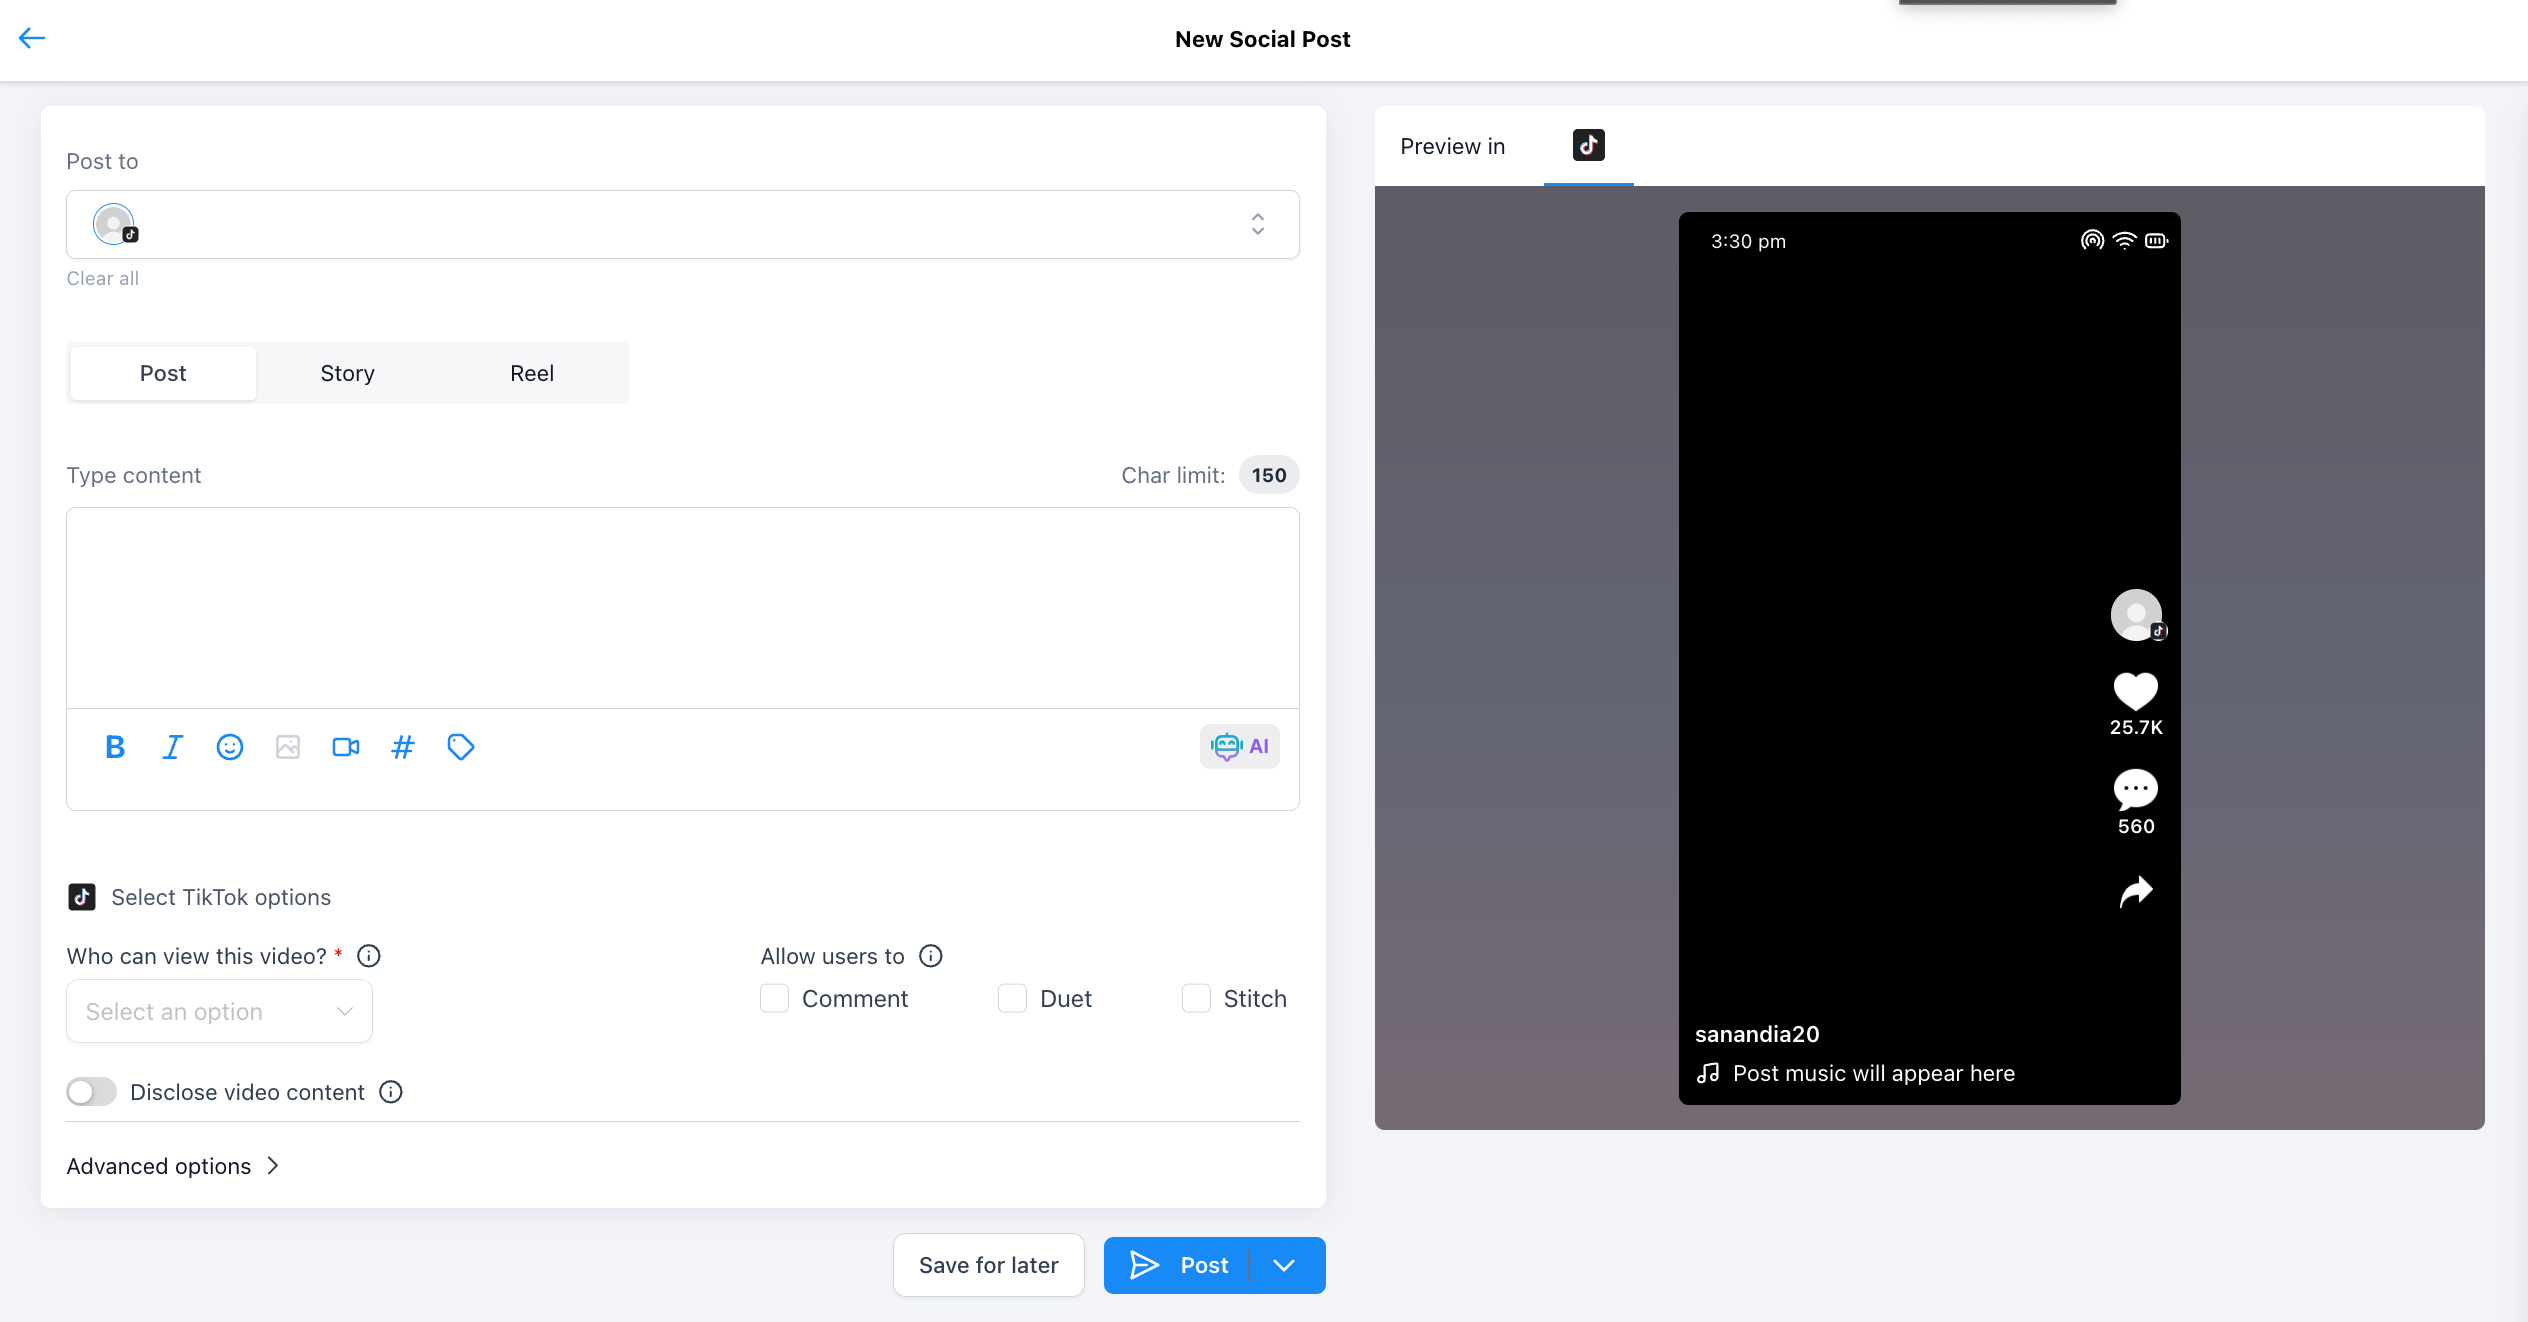Check the Duet checkbox
Viewport: 2528px width, 1322px height.
click(x=1012, y=998)
